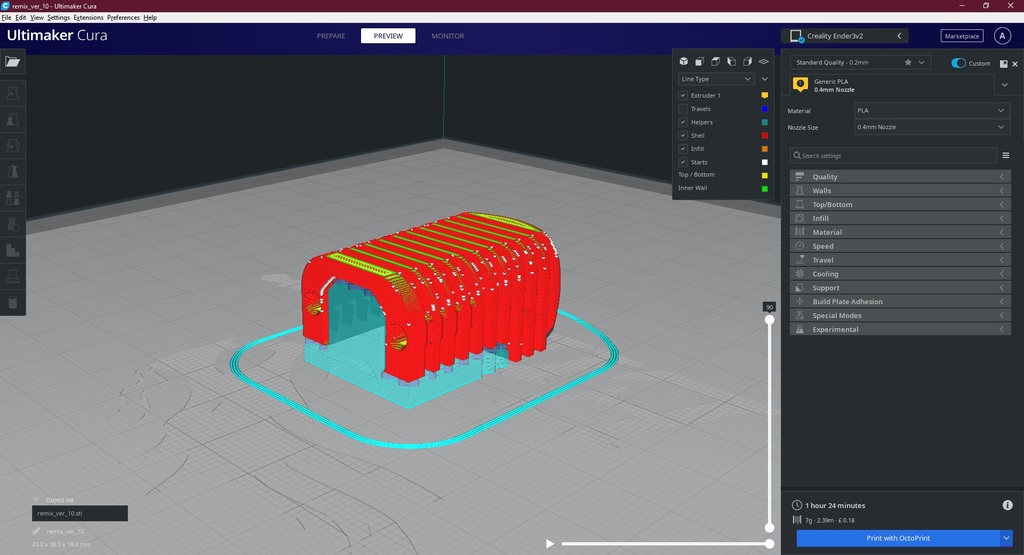Click the 3D view camera icon
Screen dimensions: 1024x555
tap(683, 62)
